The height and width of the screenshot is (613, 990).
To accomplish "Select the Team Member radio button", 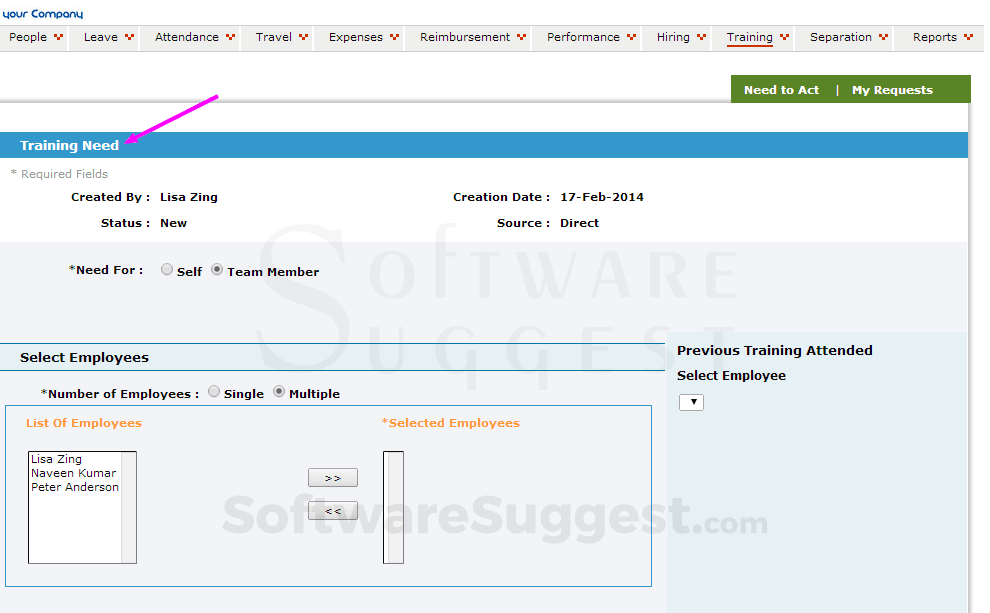I will click(x=216, y=269).
